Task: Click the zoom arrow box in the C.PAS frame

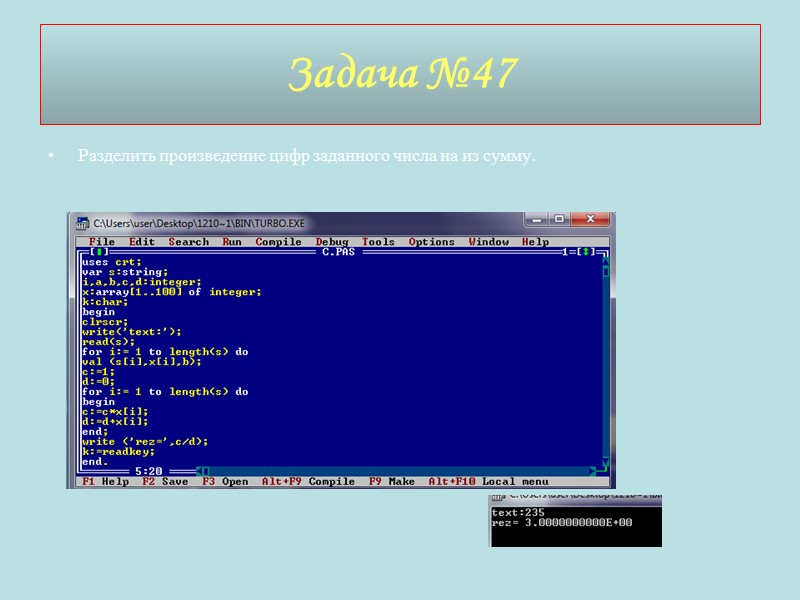Action: (586, 252)
